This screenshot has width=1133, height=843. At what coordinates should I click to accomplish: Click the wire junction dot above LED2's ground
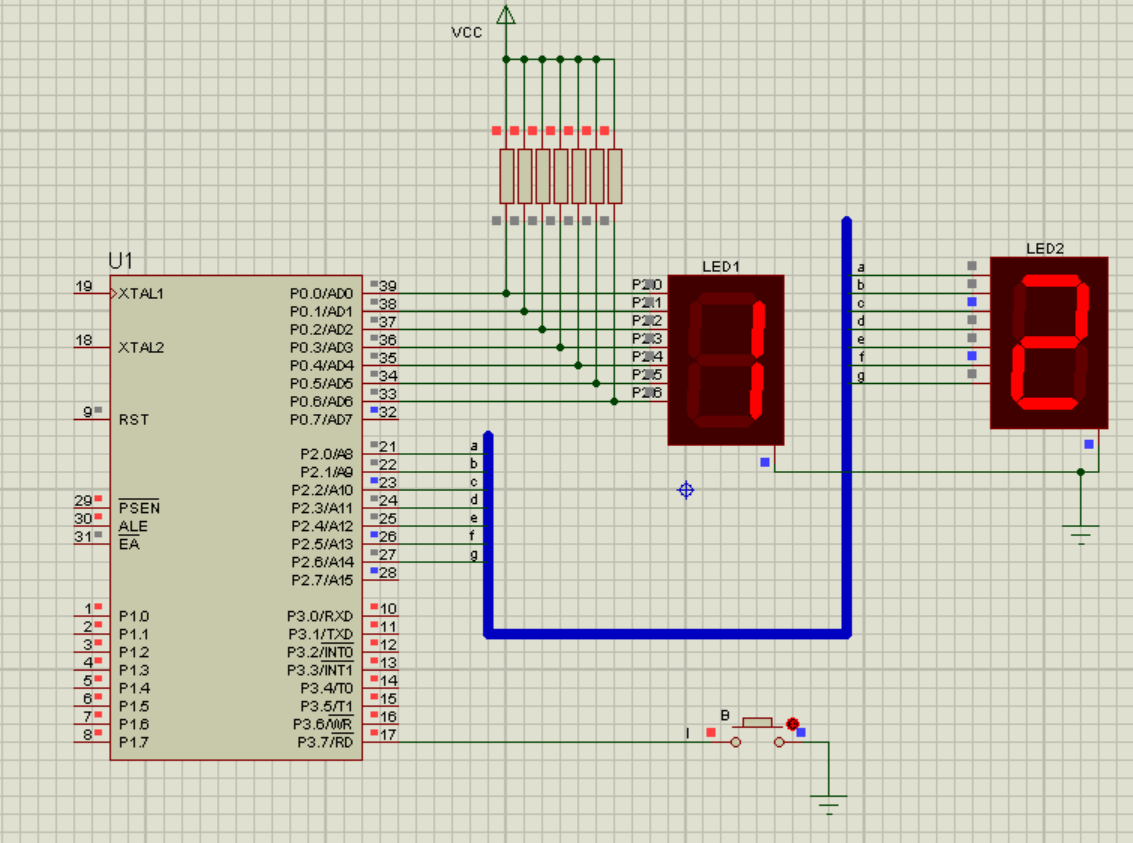(x=1080, y=472)
